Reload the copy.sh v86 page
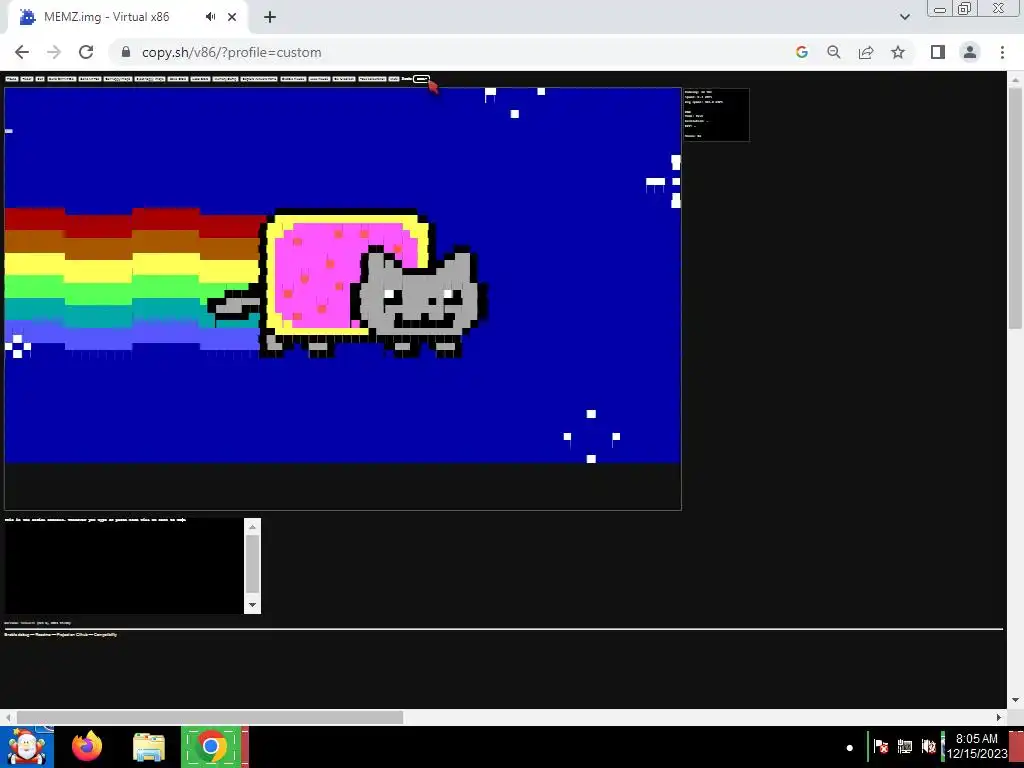 86,52
